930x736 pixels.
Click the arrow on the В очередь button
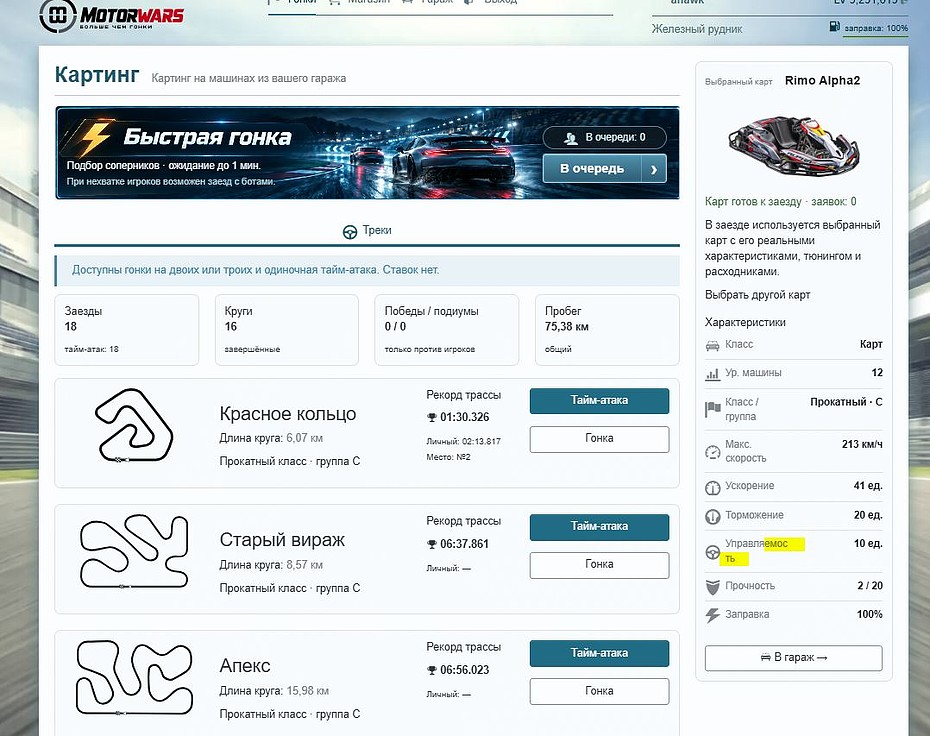coord(654,169)
